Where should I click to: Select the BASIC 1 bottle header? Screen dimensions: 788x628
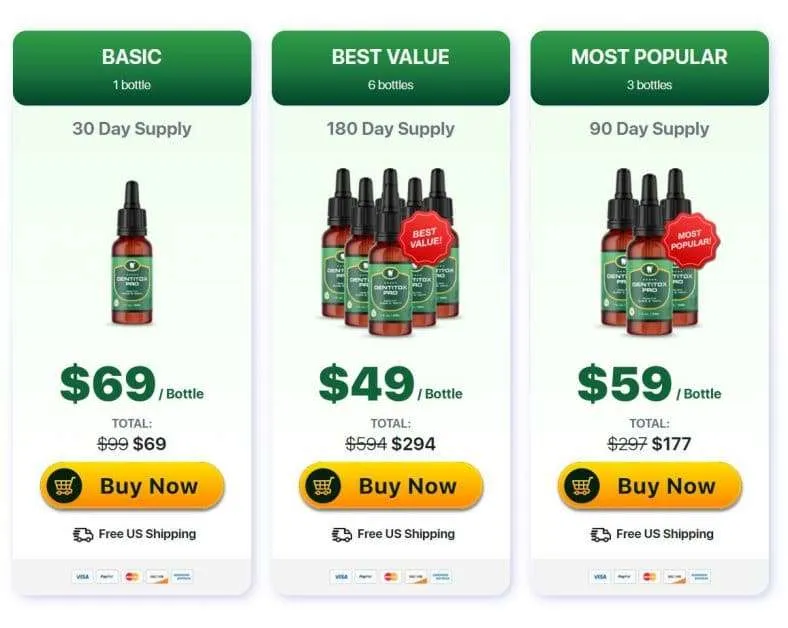point(132,68)
